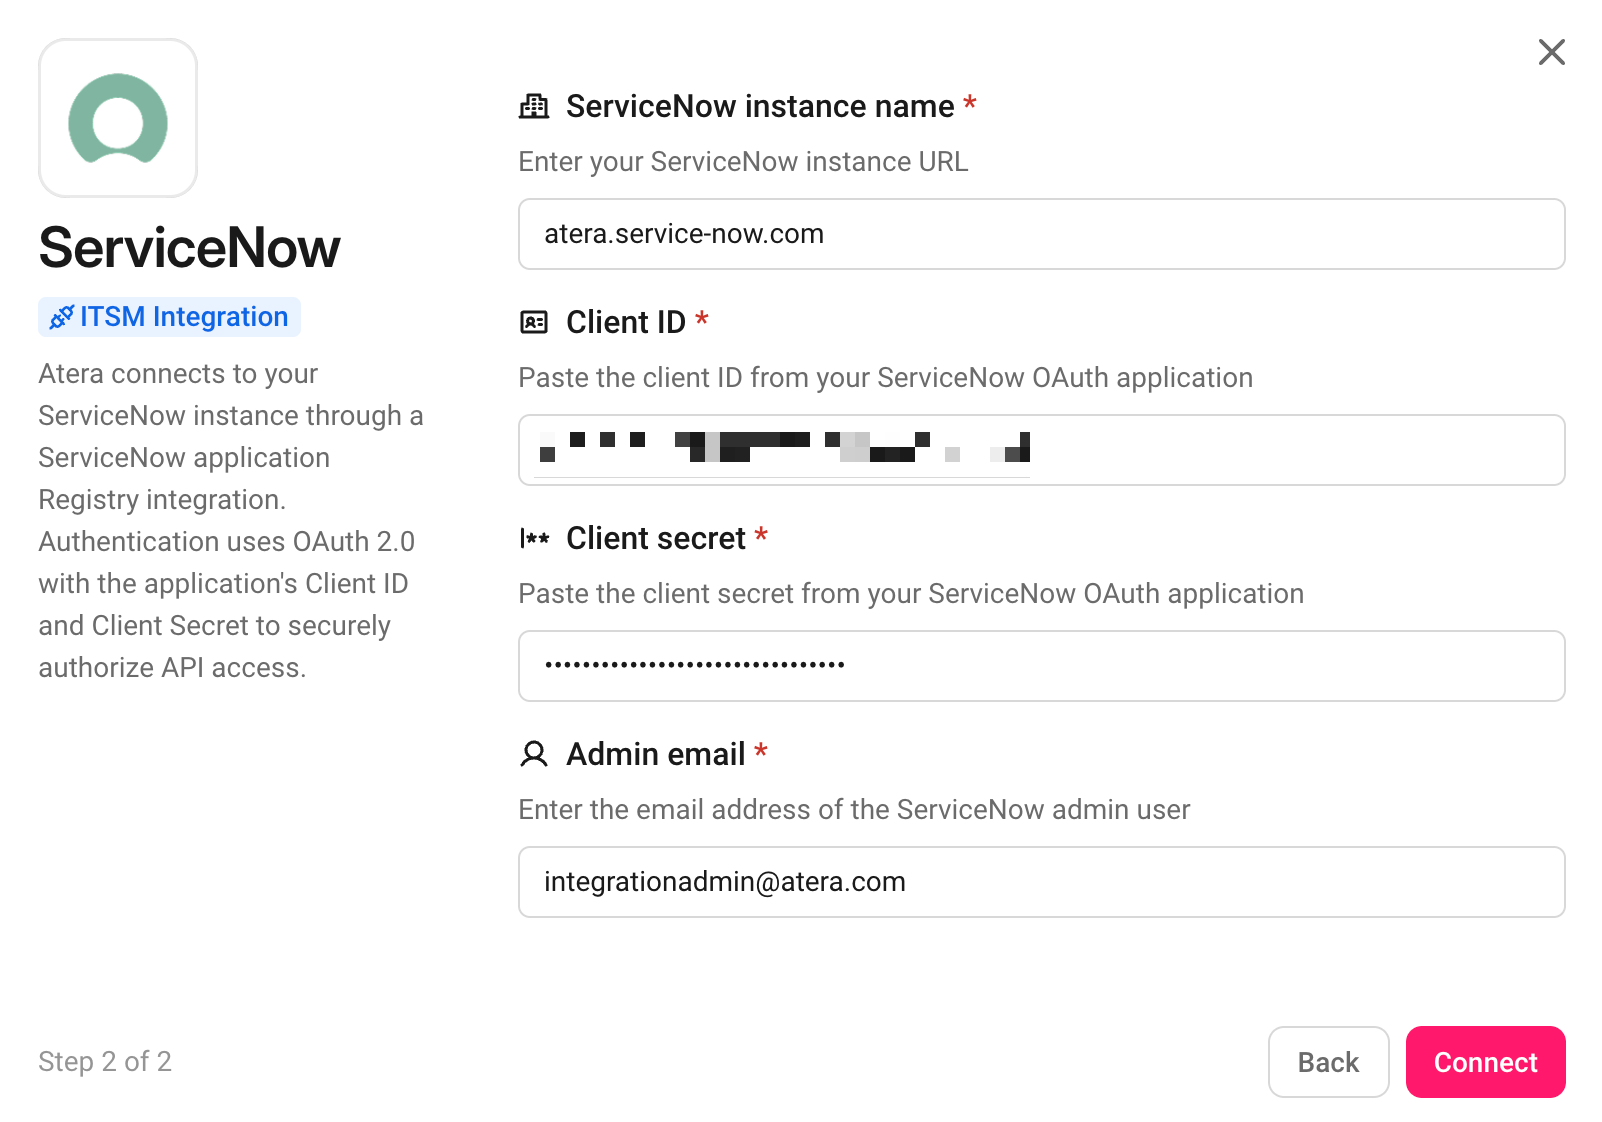Image resolution: width=1602 pixels, height=1122 pixels.
Task: Click "Paste the client ID from your ServiceNow" hint
Action: [885, 378]
